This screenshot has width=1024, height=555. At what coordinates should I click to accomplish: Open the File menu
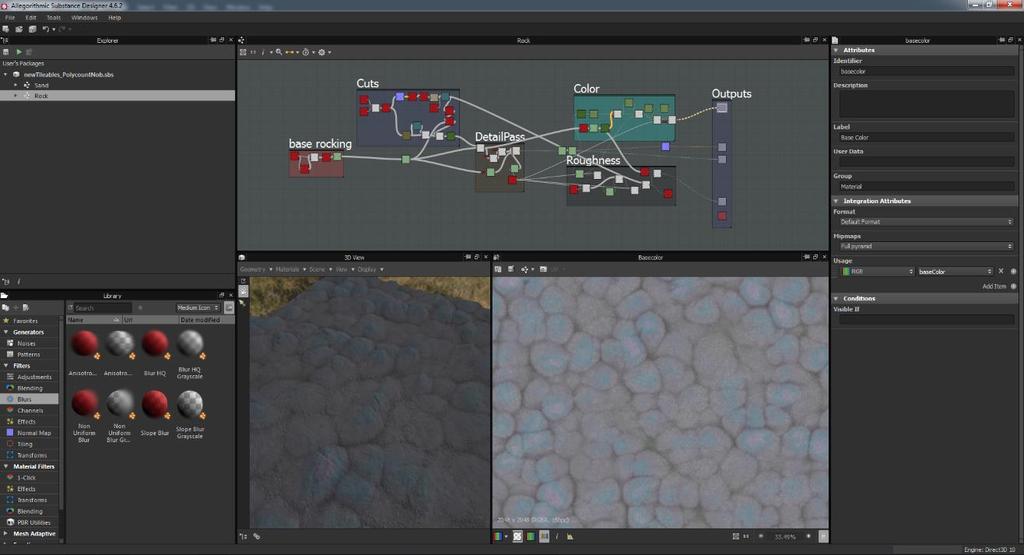point(10,18)
